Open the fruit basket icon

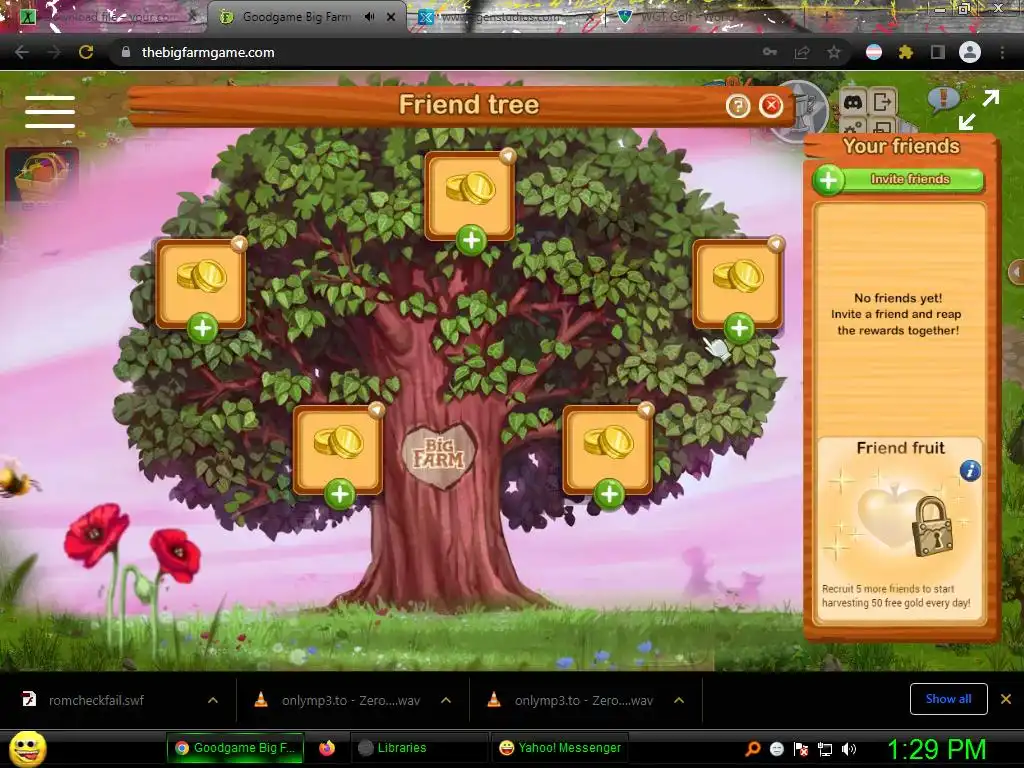tap(42, 176)
